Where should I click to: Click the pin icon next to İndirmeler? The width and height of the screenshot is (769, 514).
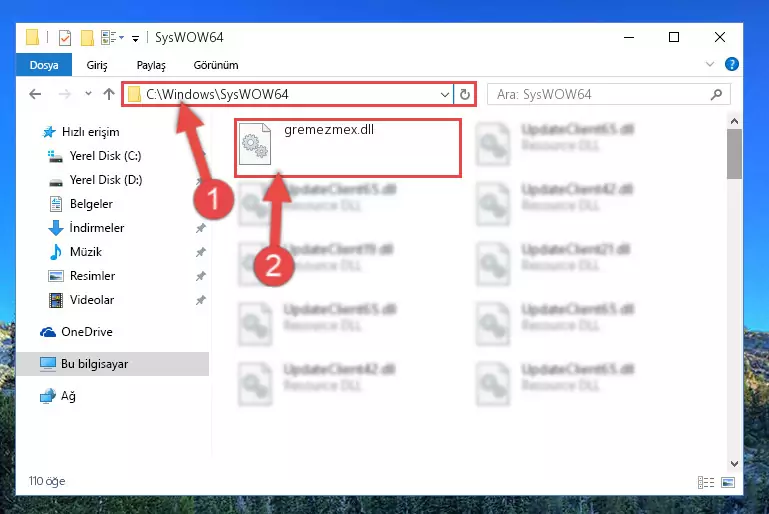coord(201,228)
